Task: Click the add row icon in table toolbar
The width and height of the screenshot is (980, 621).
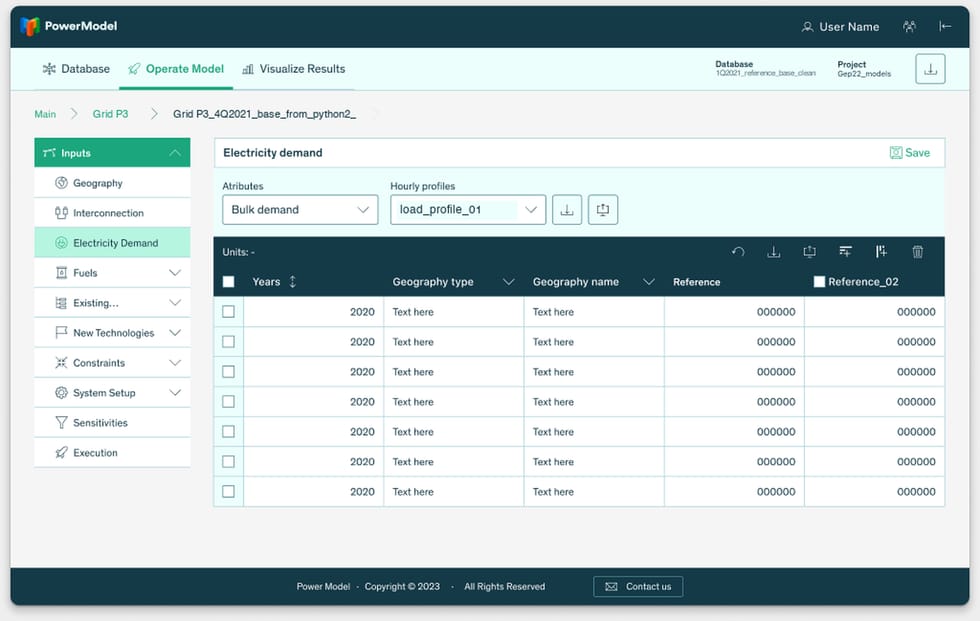Action: point(845,252)
